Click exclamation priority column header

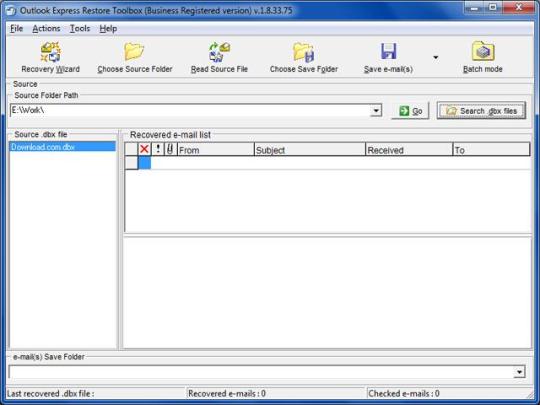coord(158,149)
